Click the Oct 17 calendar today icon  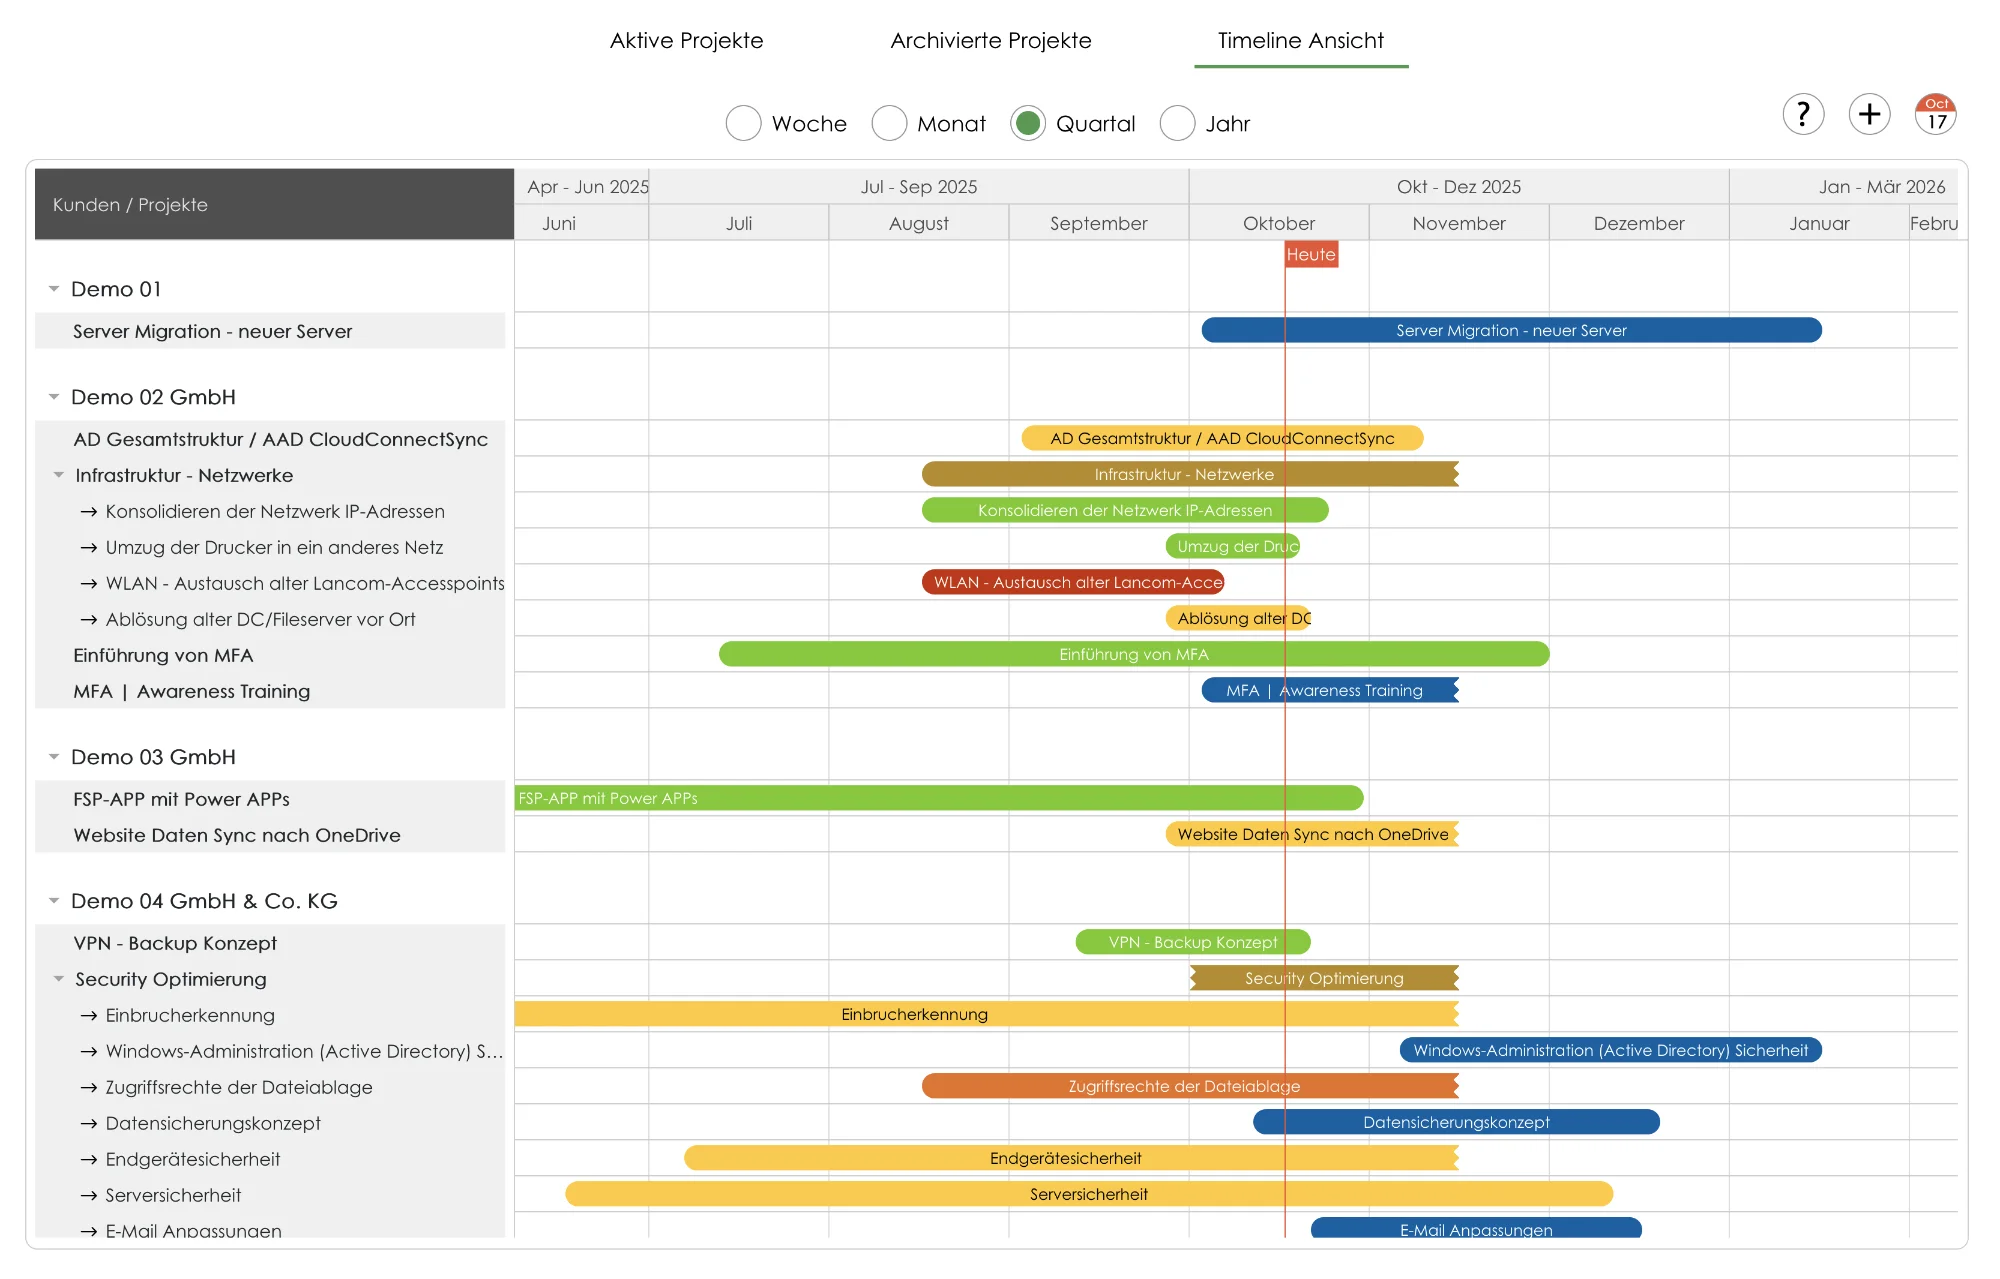coord(1936,114)
